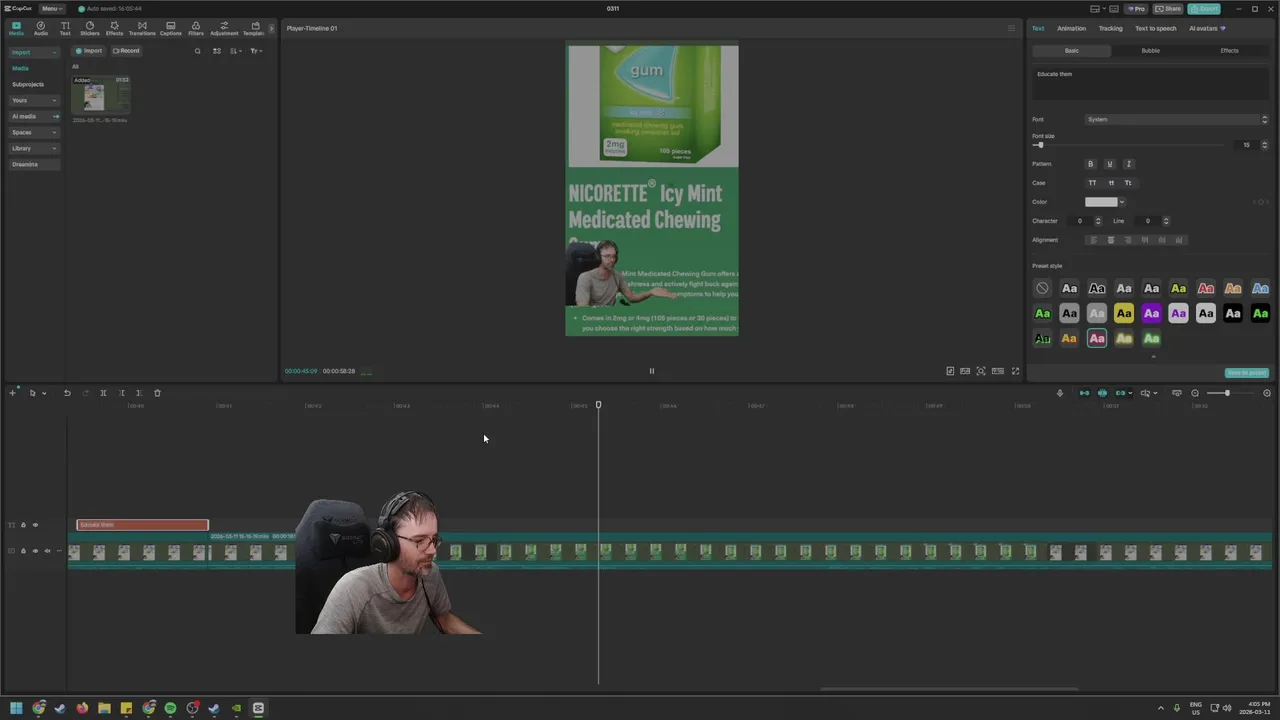
Task: Open the Filters panel
Action: (196, 28)
